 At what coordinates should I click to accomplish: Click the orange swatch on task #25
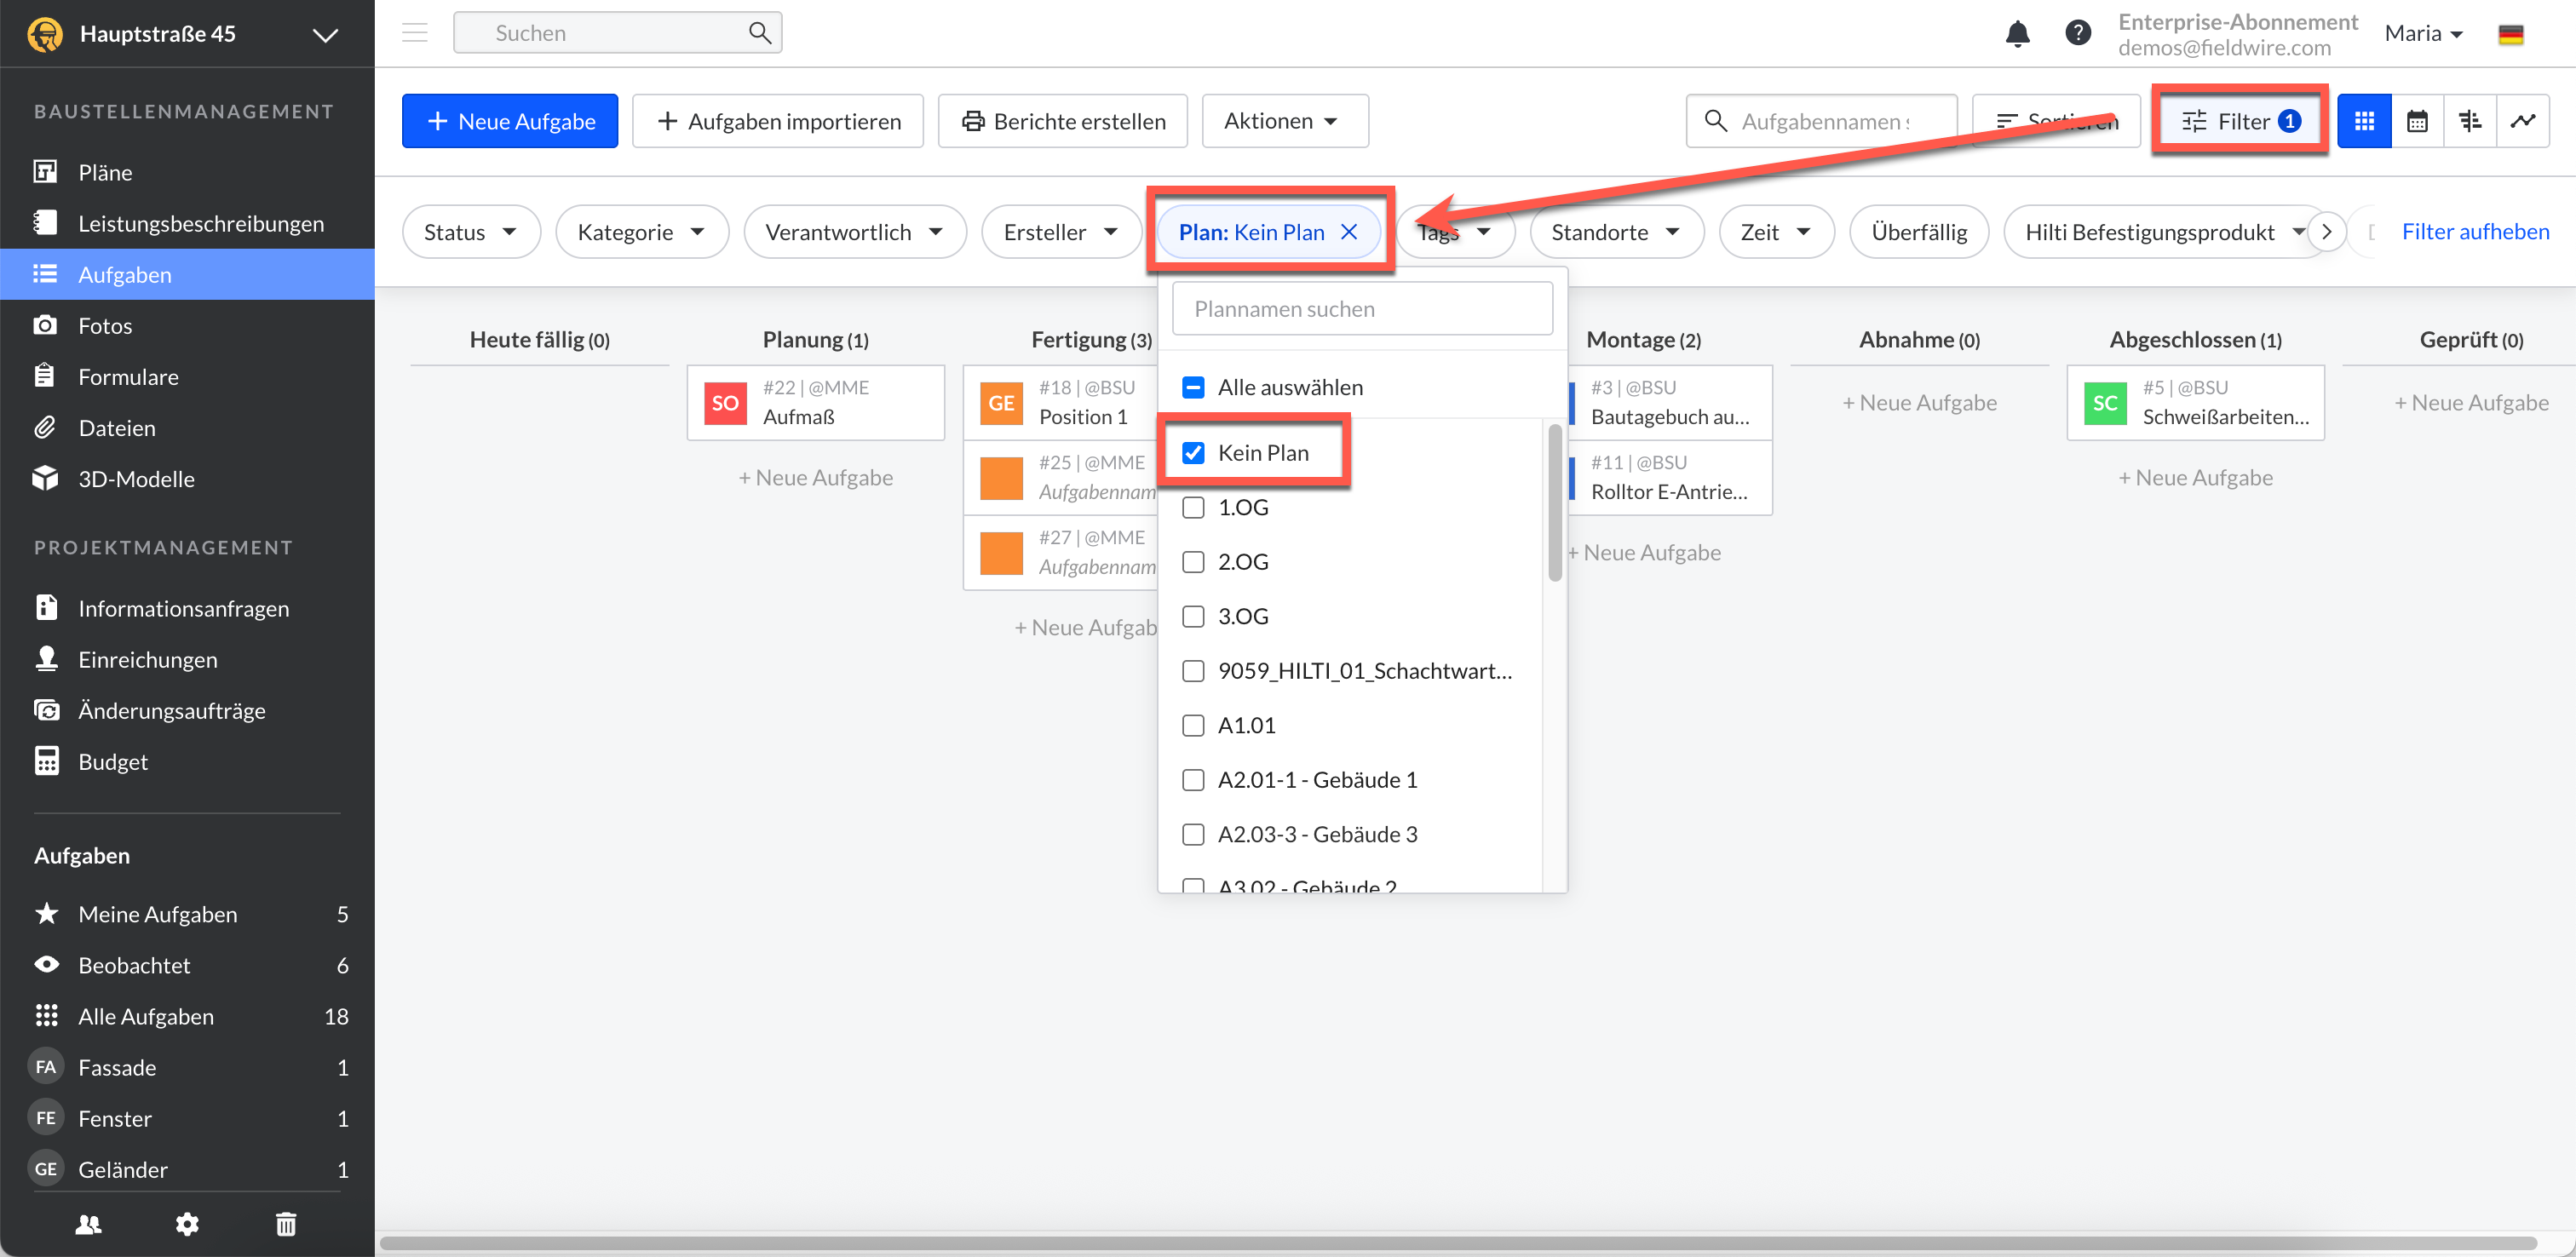click(1001, 478)
